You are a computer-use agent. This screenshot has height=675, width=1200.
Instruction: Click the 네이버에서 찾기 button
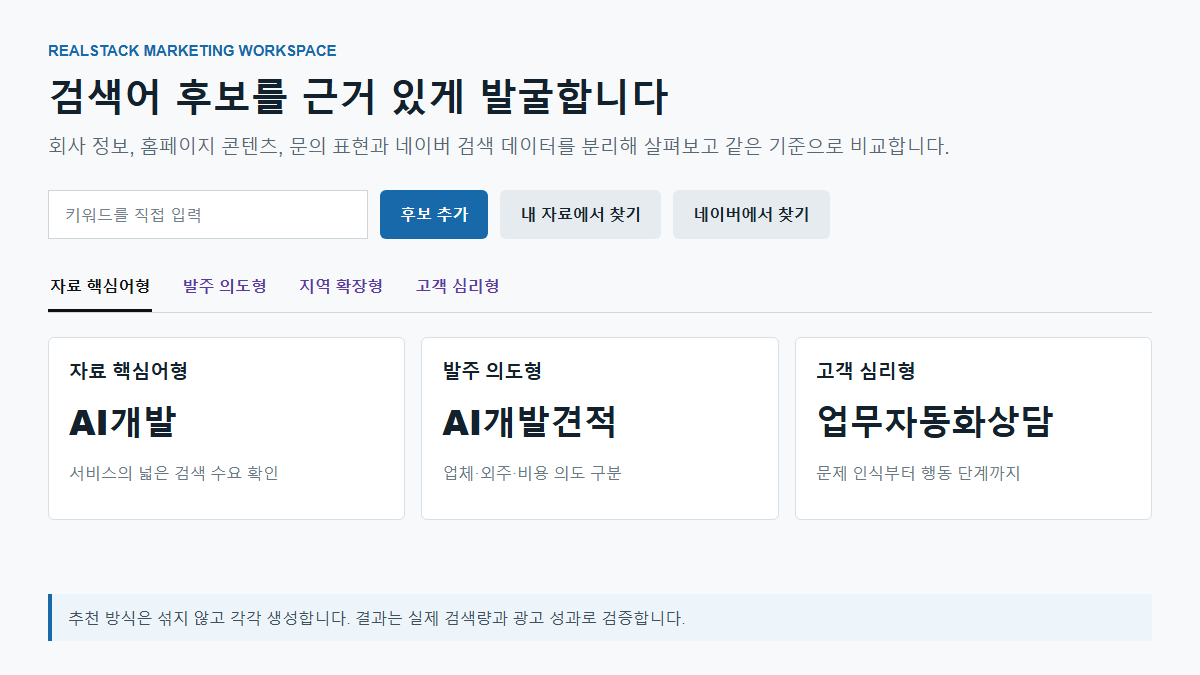tap(751, 214)
